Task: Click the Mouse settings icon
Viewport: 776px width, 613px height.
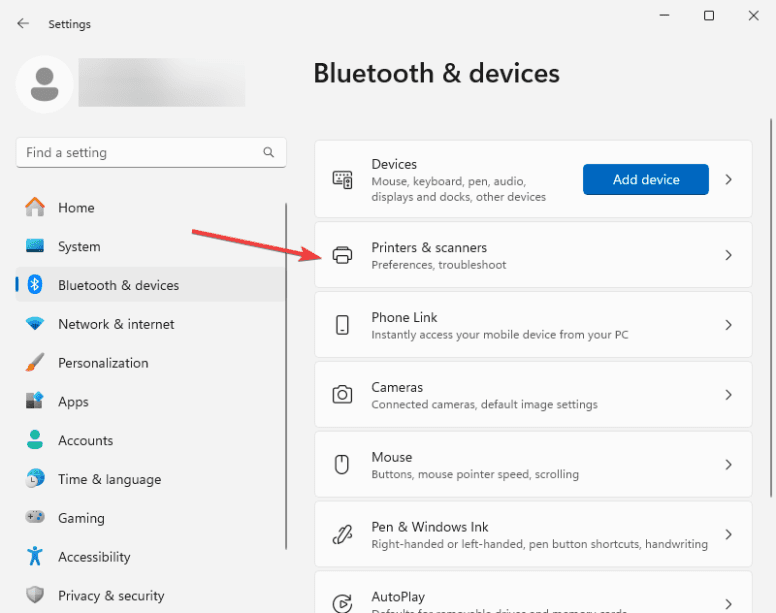Action: 342,465
